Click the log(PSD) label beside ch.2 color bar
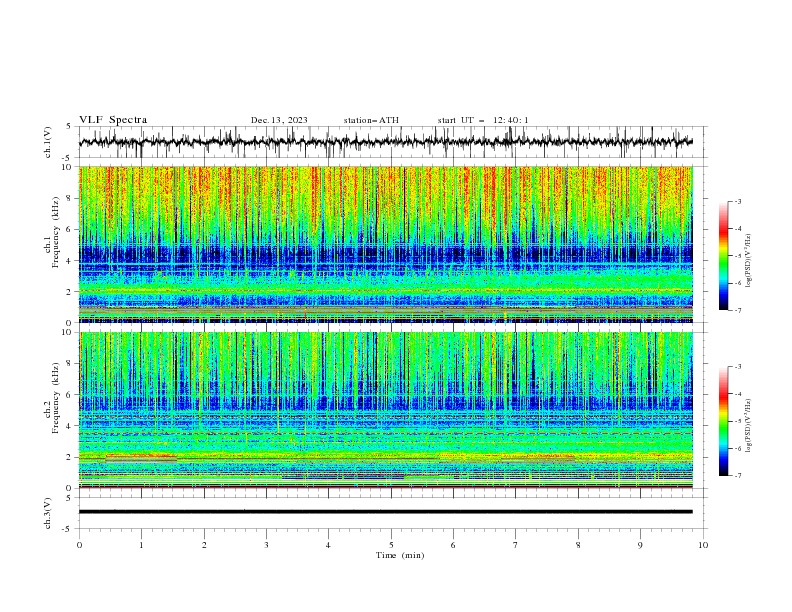The width and height of the screenshot is (792, 612). point(749,425)
